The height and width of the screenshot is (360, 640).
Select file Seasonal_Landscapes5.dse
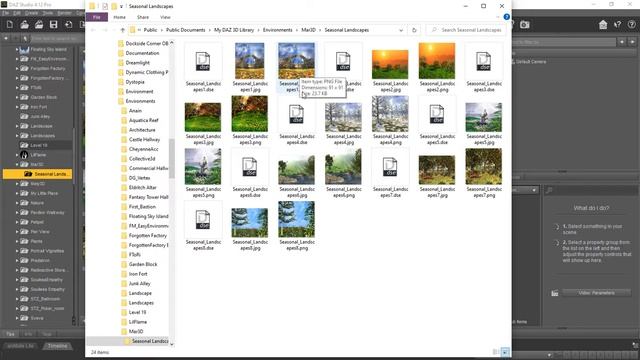(x=437, y=120)
